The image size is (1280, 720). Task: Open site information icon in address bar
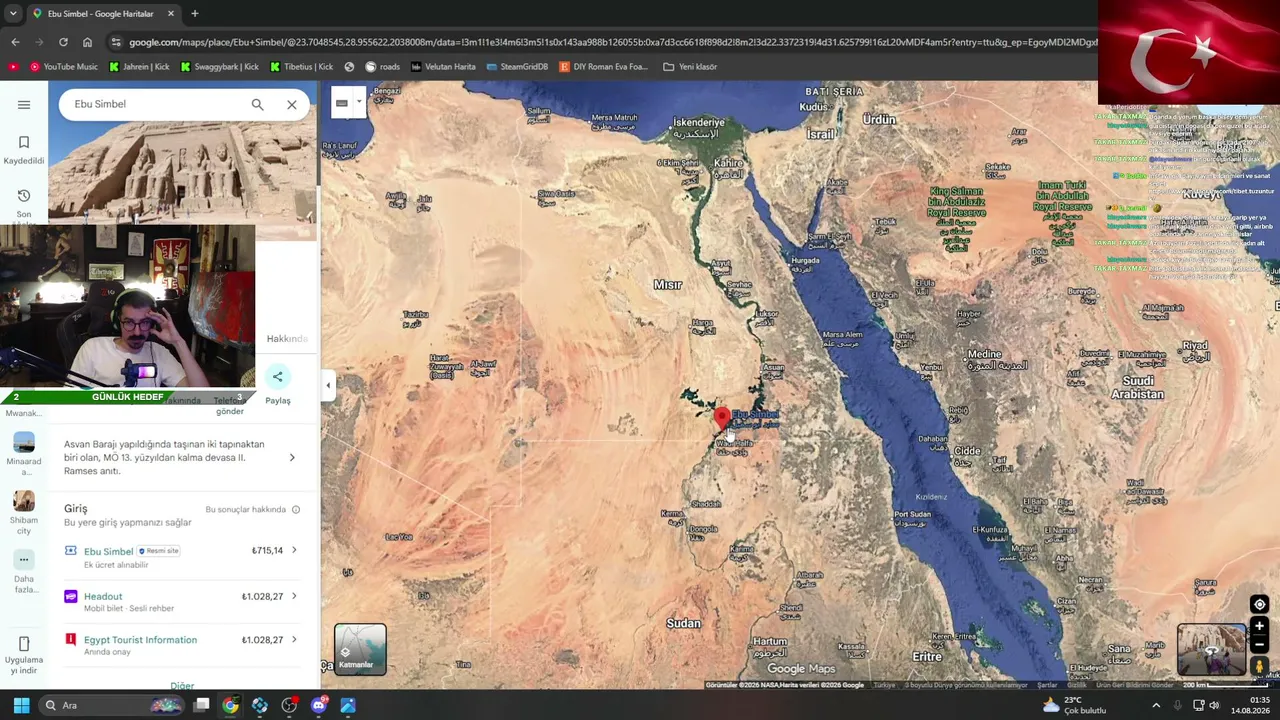[x=116, y=42]
